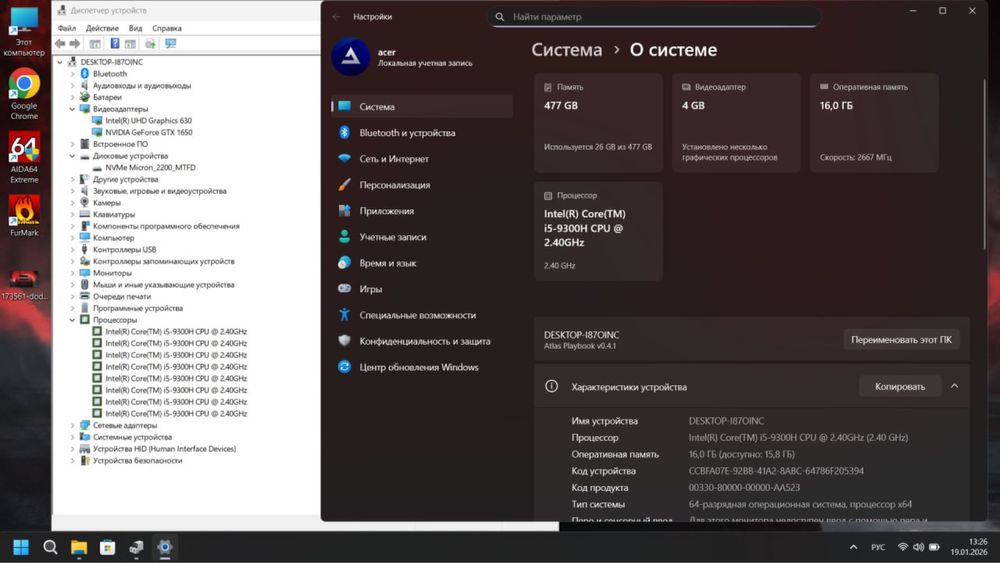Viewport: 1000px width, 563px height.
Task: Open 'Вид' menu in Device Manager
Action: coord(135,28)
